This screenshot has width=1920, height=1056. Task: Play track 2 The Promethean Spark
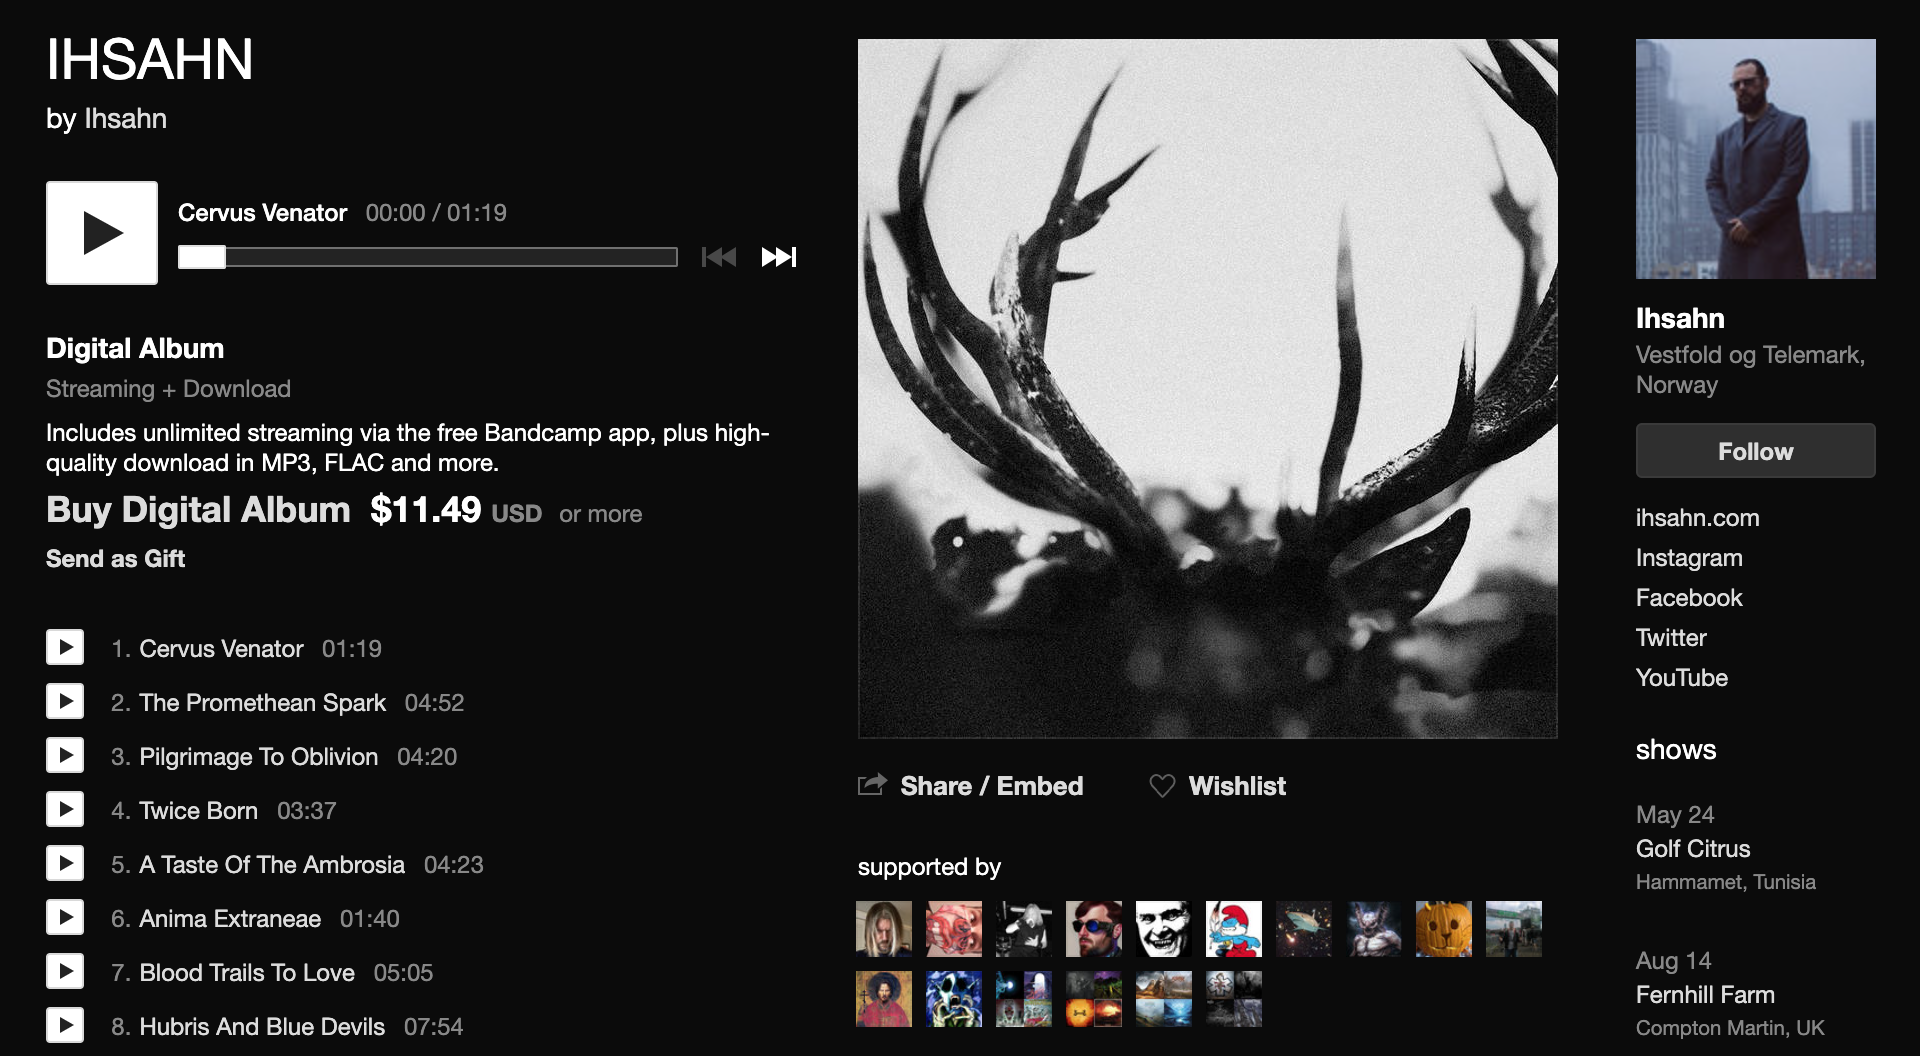[x=65, y=701]
